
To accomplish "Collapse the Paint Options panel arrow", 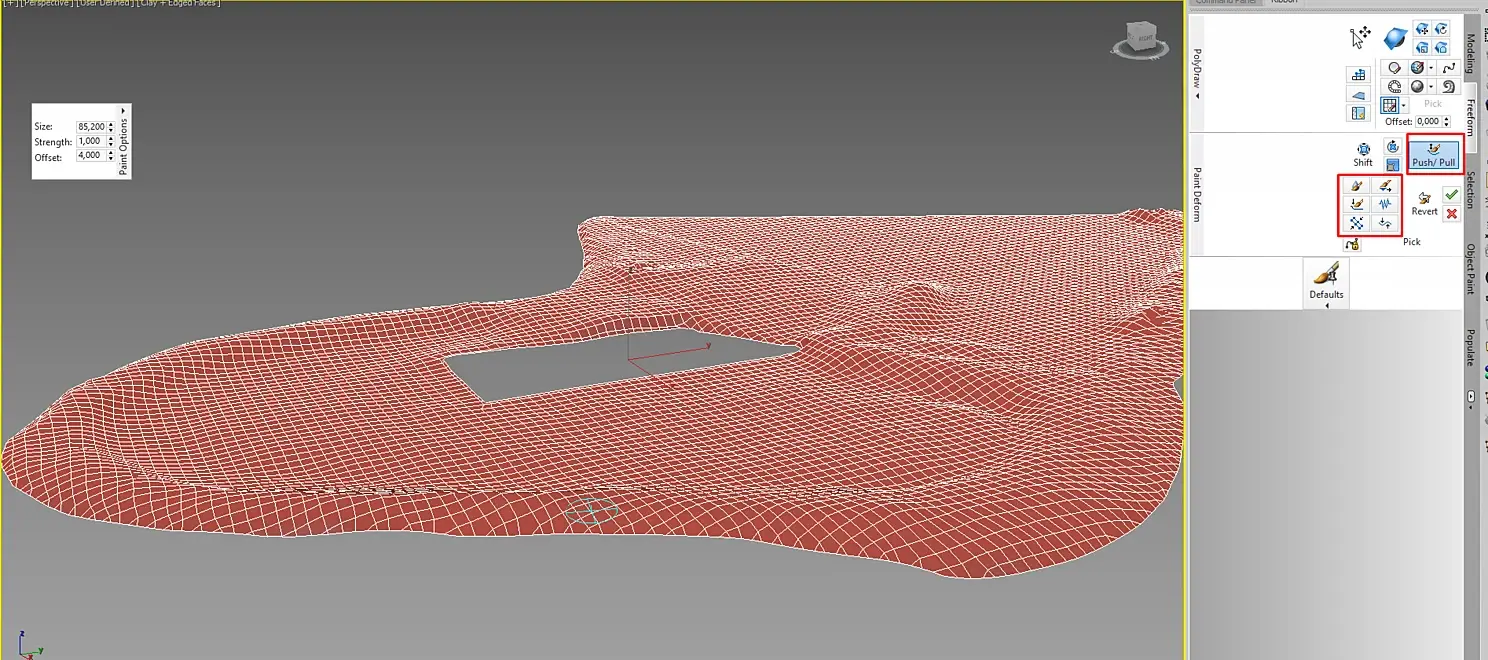I will click(x=124, y=109).
